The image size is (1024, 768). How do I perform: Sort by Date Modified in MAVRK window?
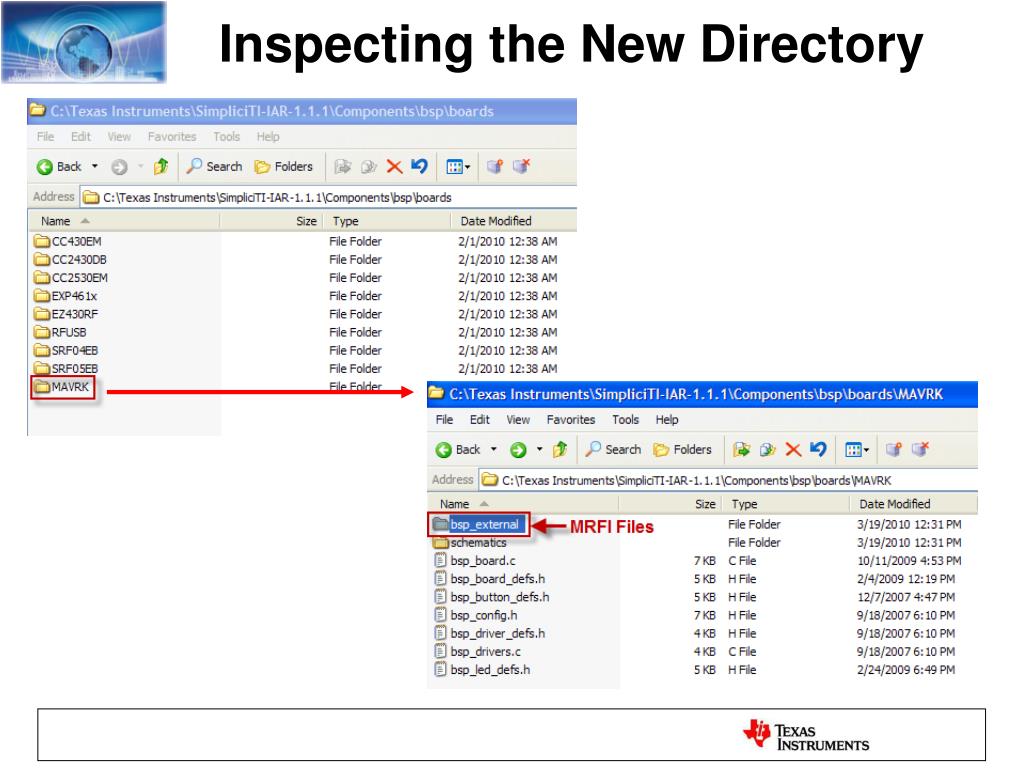914,504
